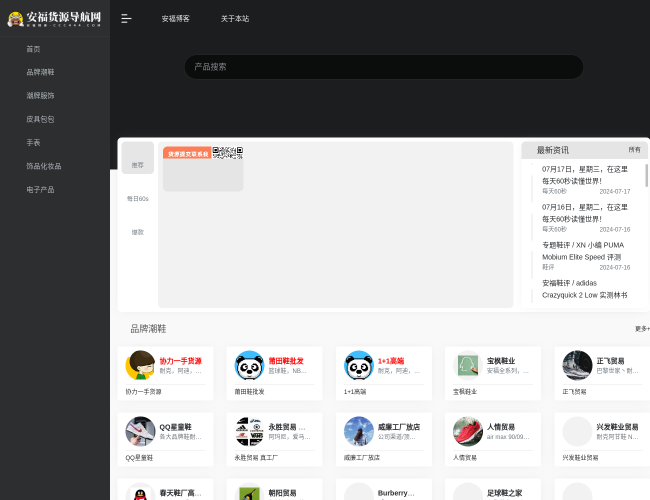Click the 安福货源导航网 site logo
This screenshot has height=500, width=650.
(55, 18)
